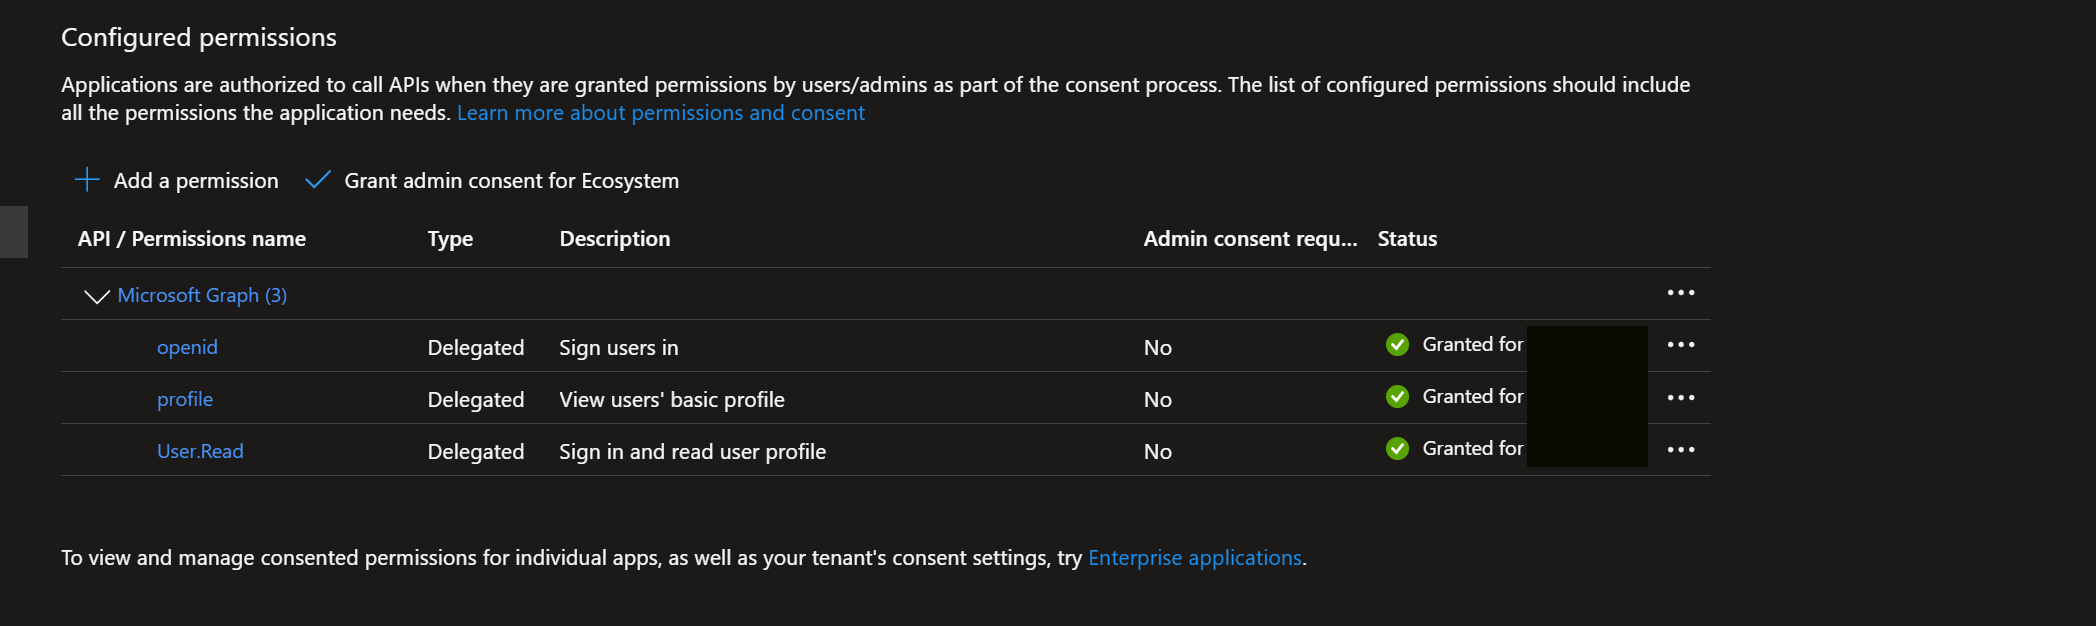This screenshot has width=2096, height=626.
Task: Click the plus icon for Add a permission
Action: click(87, 180)
